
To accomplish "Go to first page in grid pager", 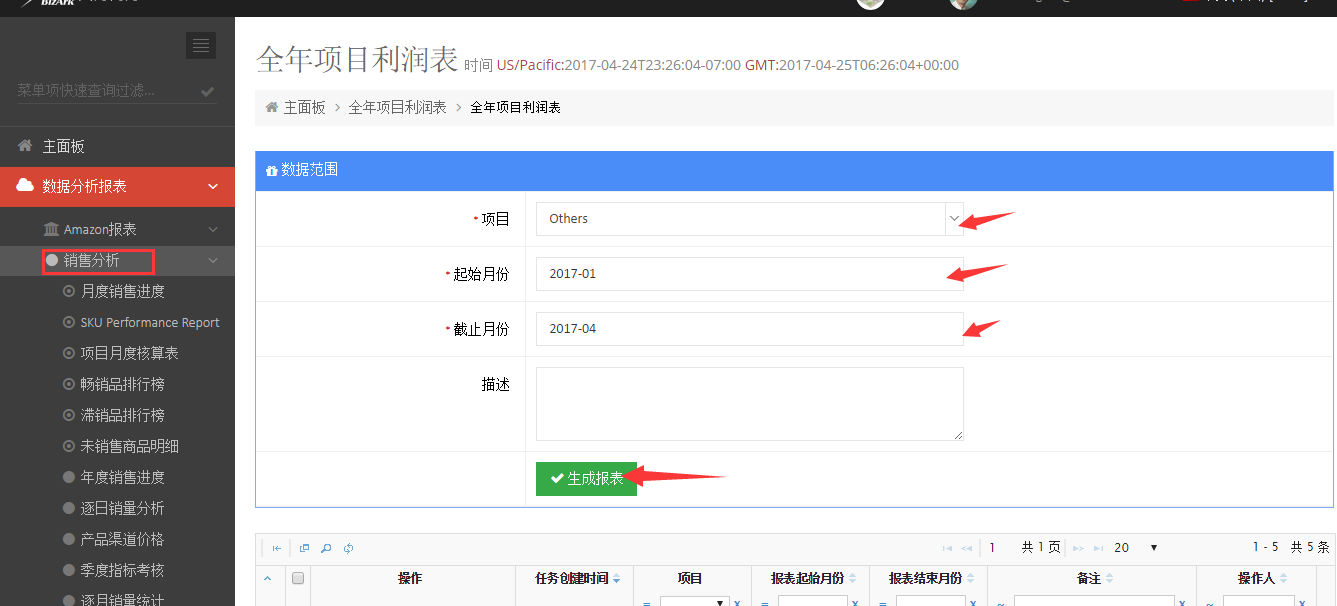I will (947, 548).
